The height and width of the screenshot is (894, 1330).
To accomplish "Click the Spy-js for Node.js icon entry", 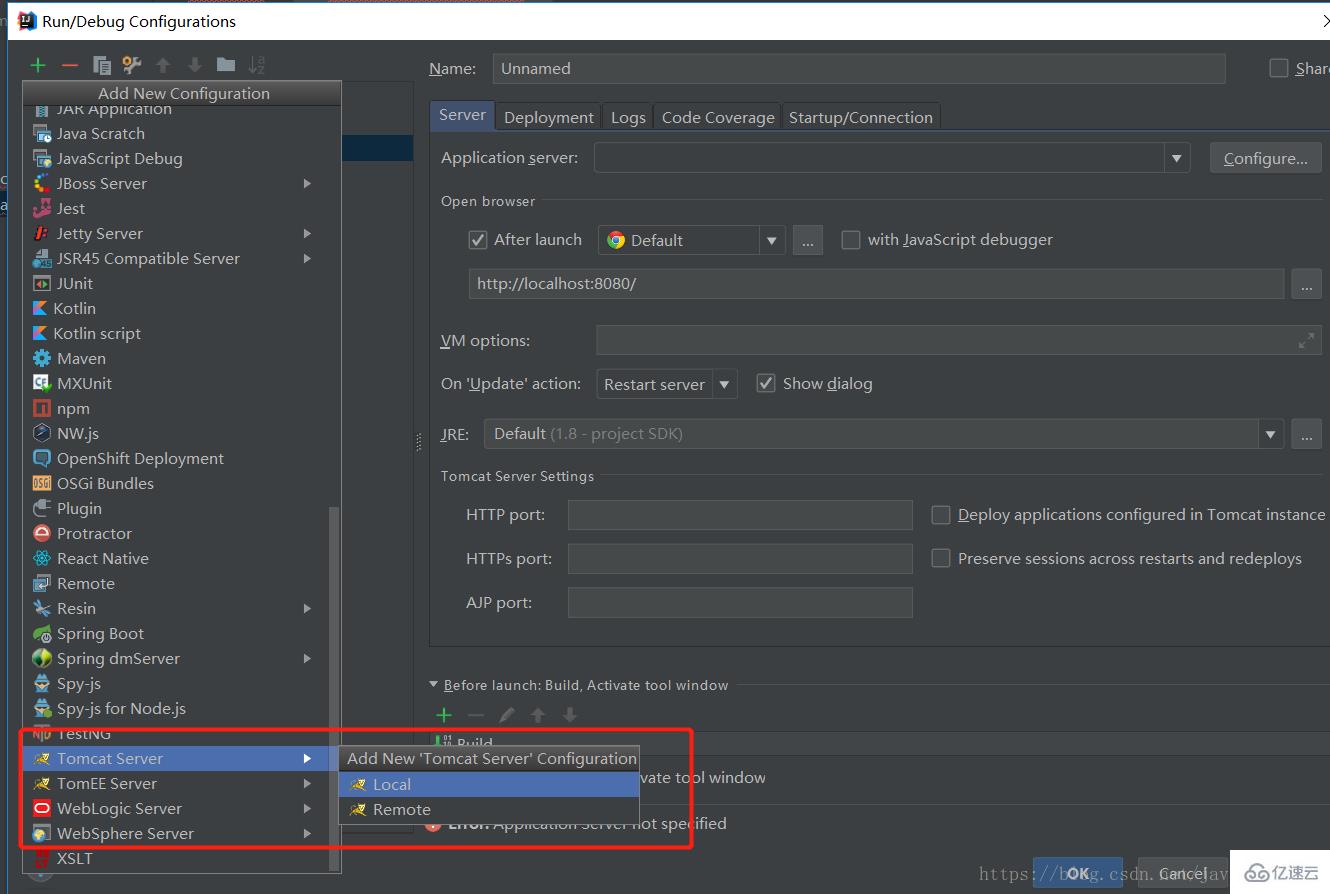I will [42, 708].
